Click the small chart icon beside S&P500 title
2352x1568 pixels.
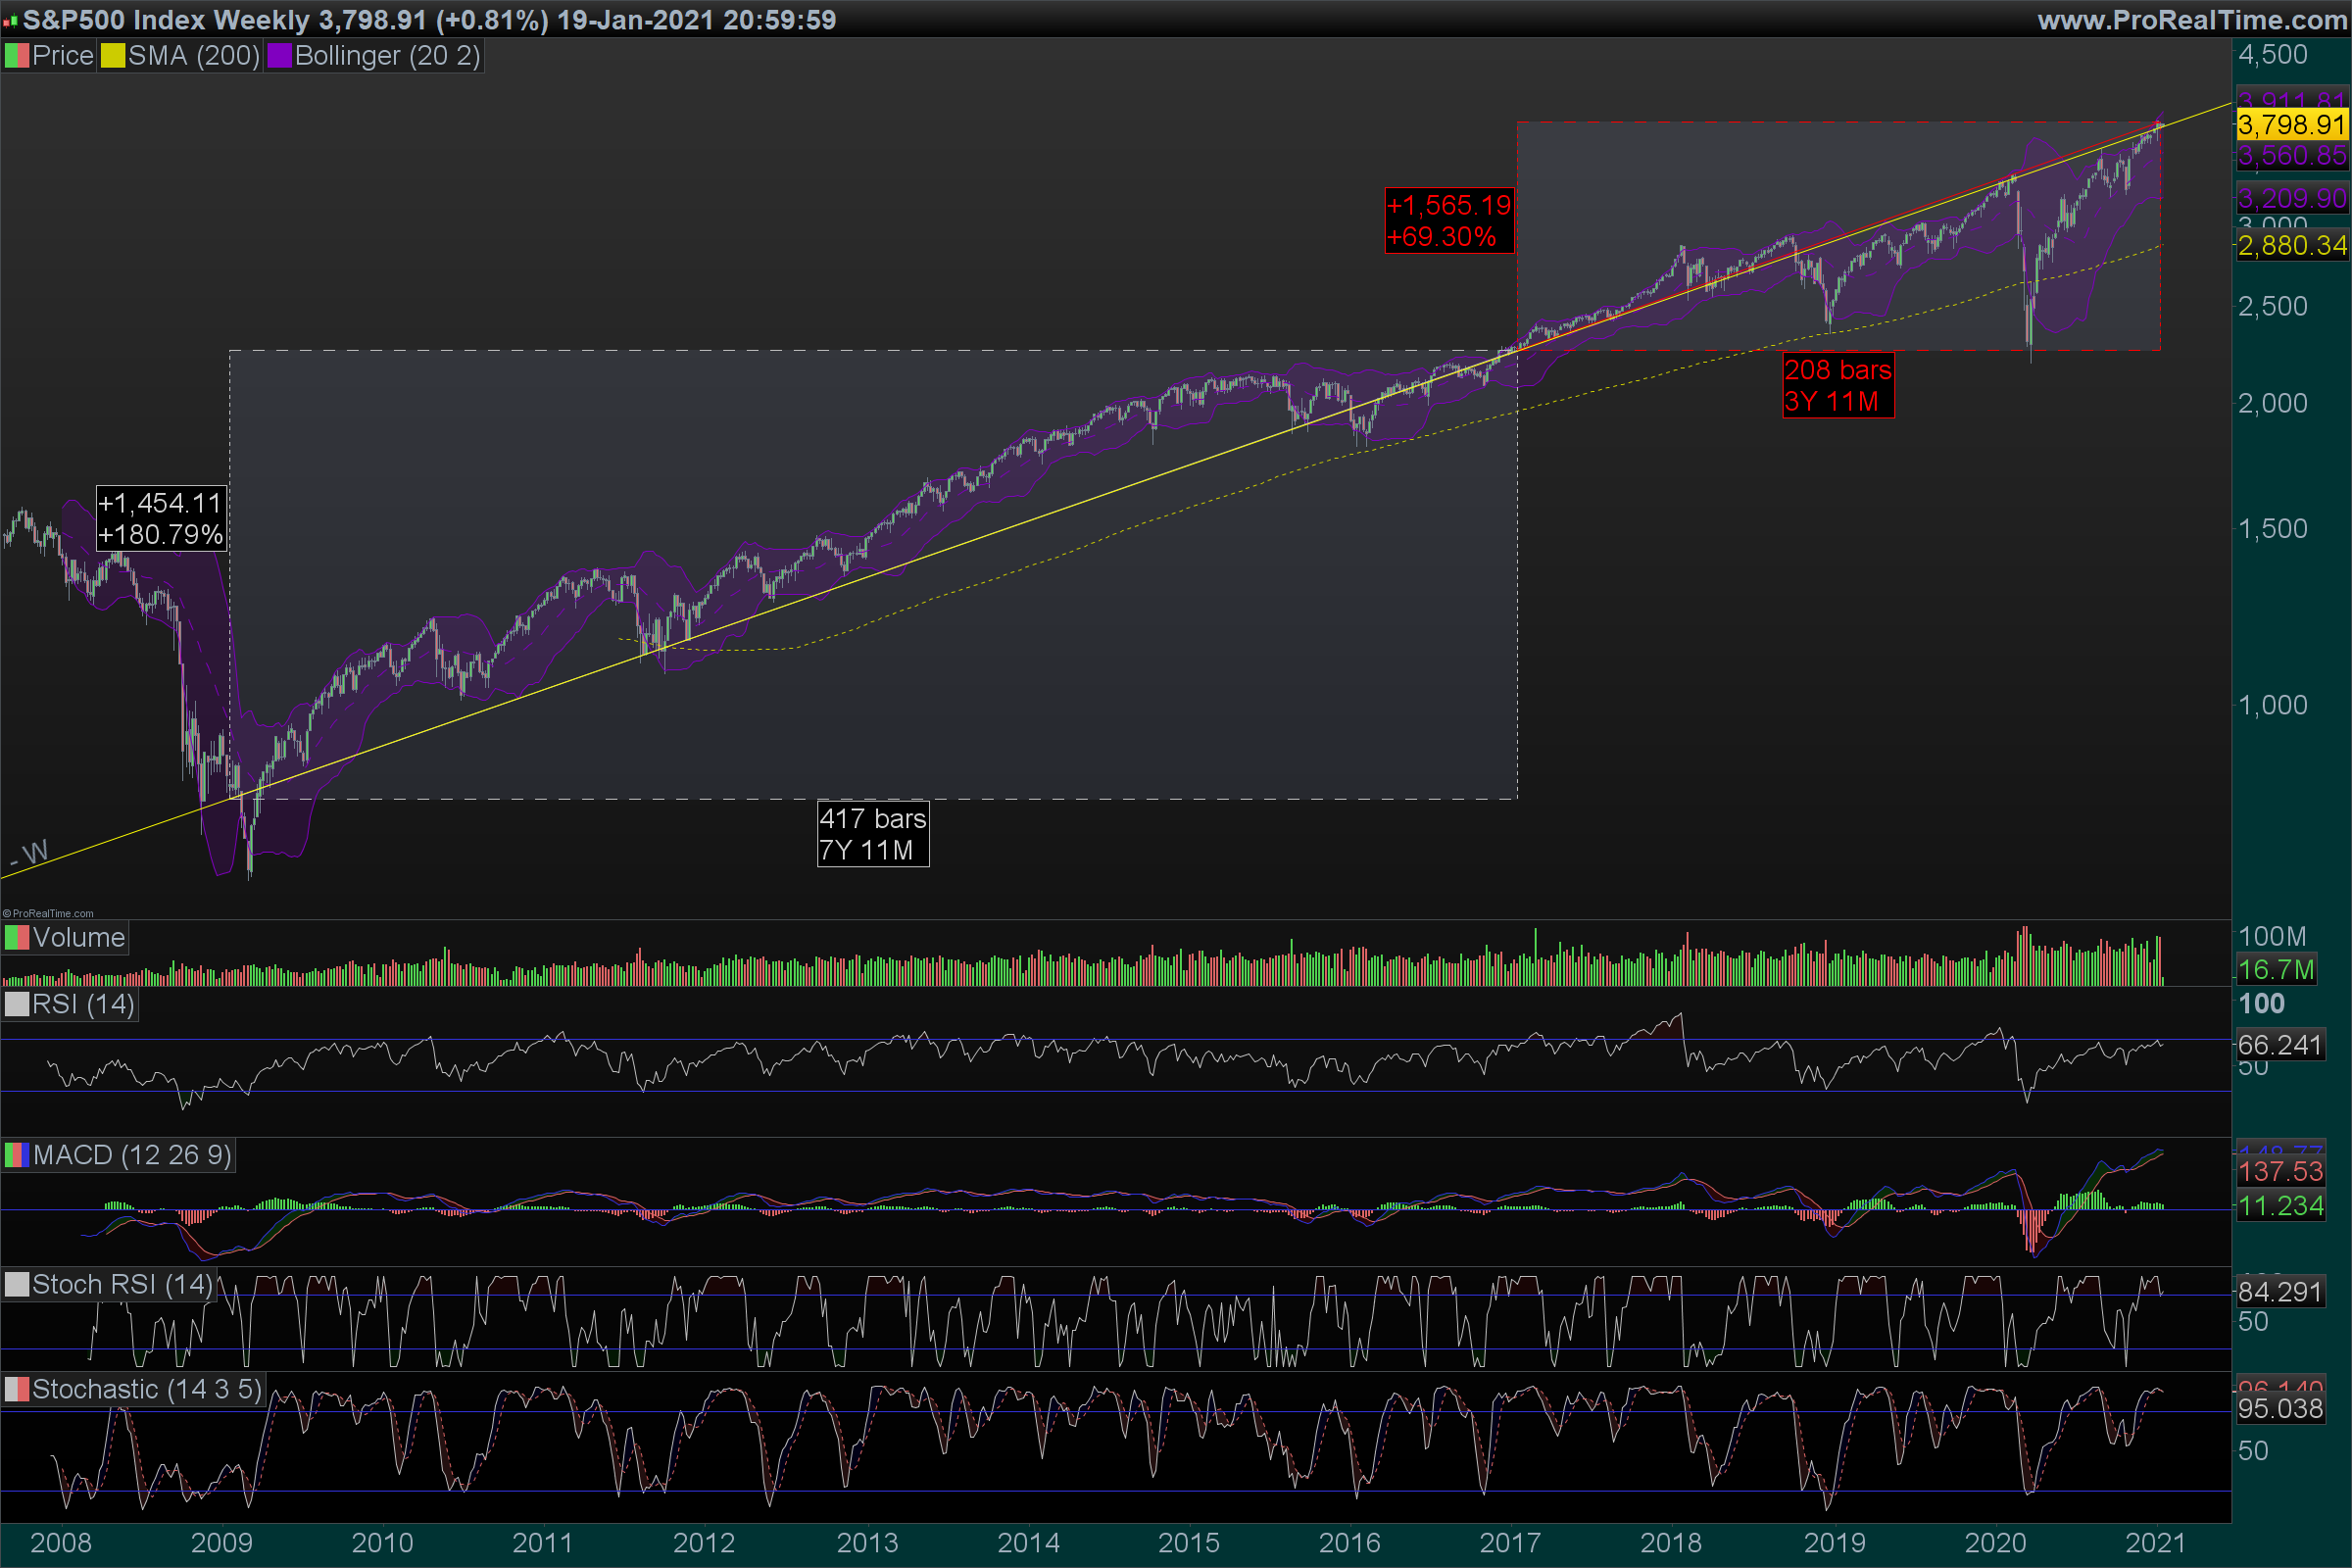pyautogui.click(x=11, y=21)
